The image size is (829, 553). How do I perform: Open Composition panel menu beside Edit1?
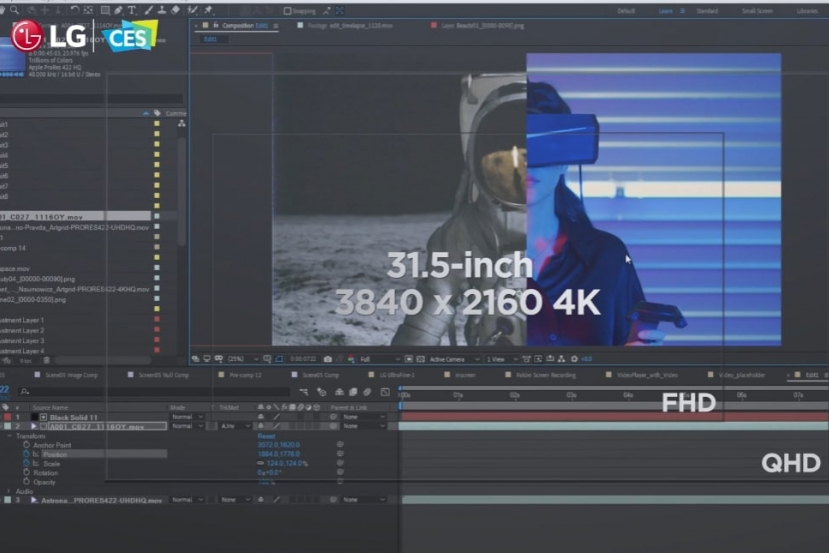point(275,25)
